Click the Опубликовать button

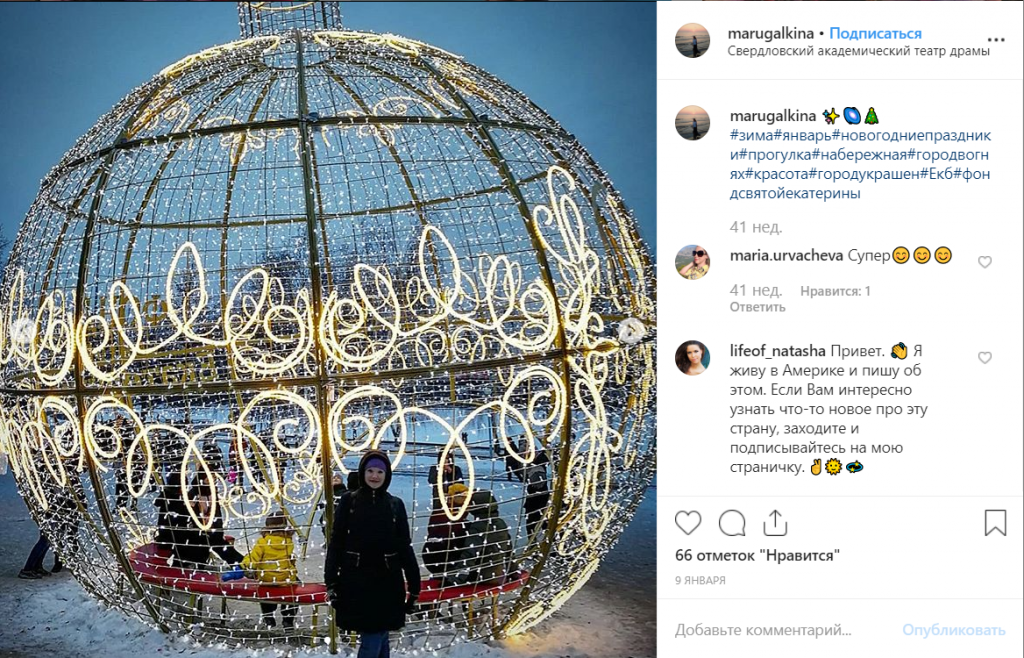954,630
